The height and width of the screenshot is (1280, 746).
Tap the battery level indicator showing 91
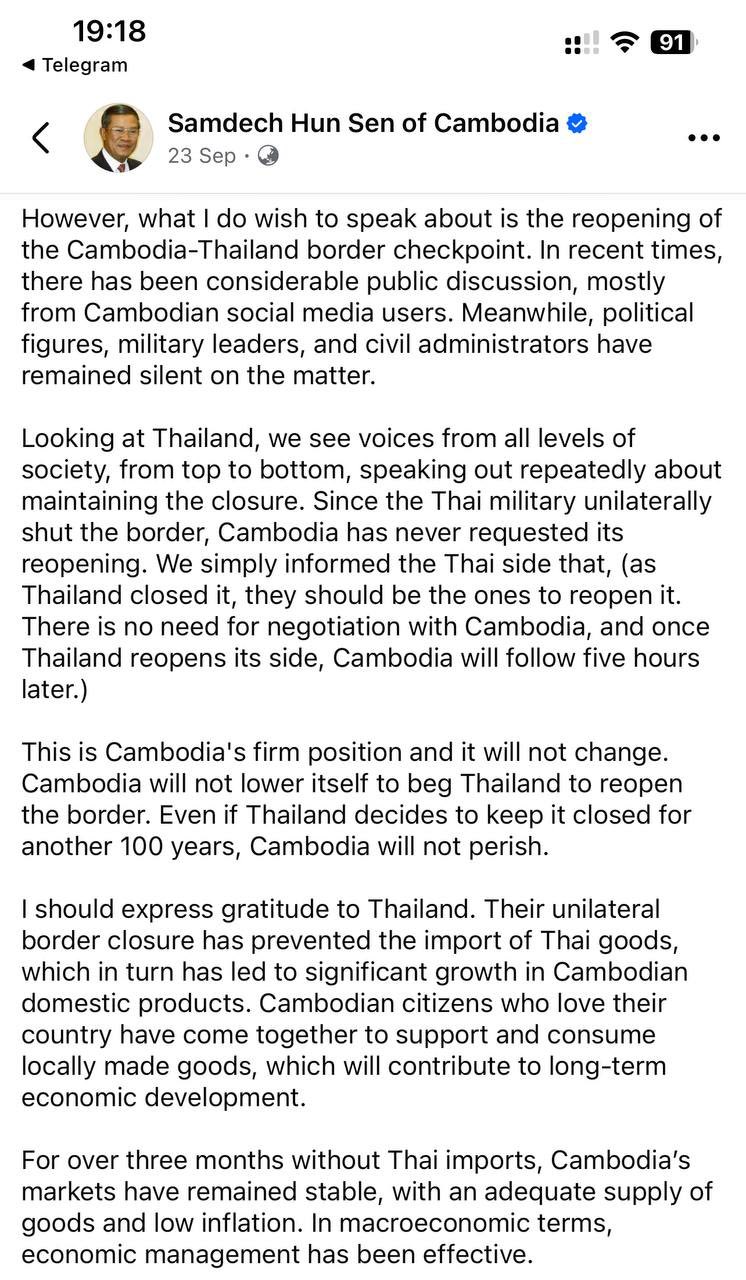(674, 42)
